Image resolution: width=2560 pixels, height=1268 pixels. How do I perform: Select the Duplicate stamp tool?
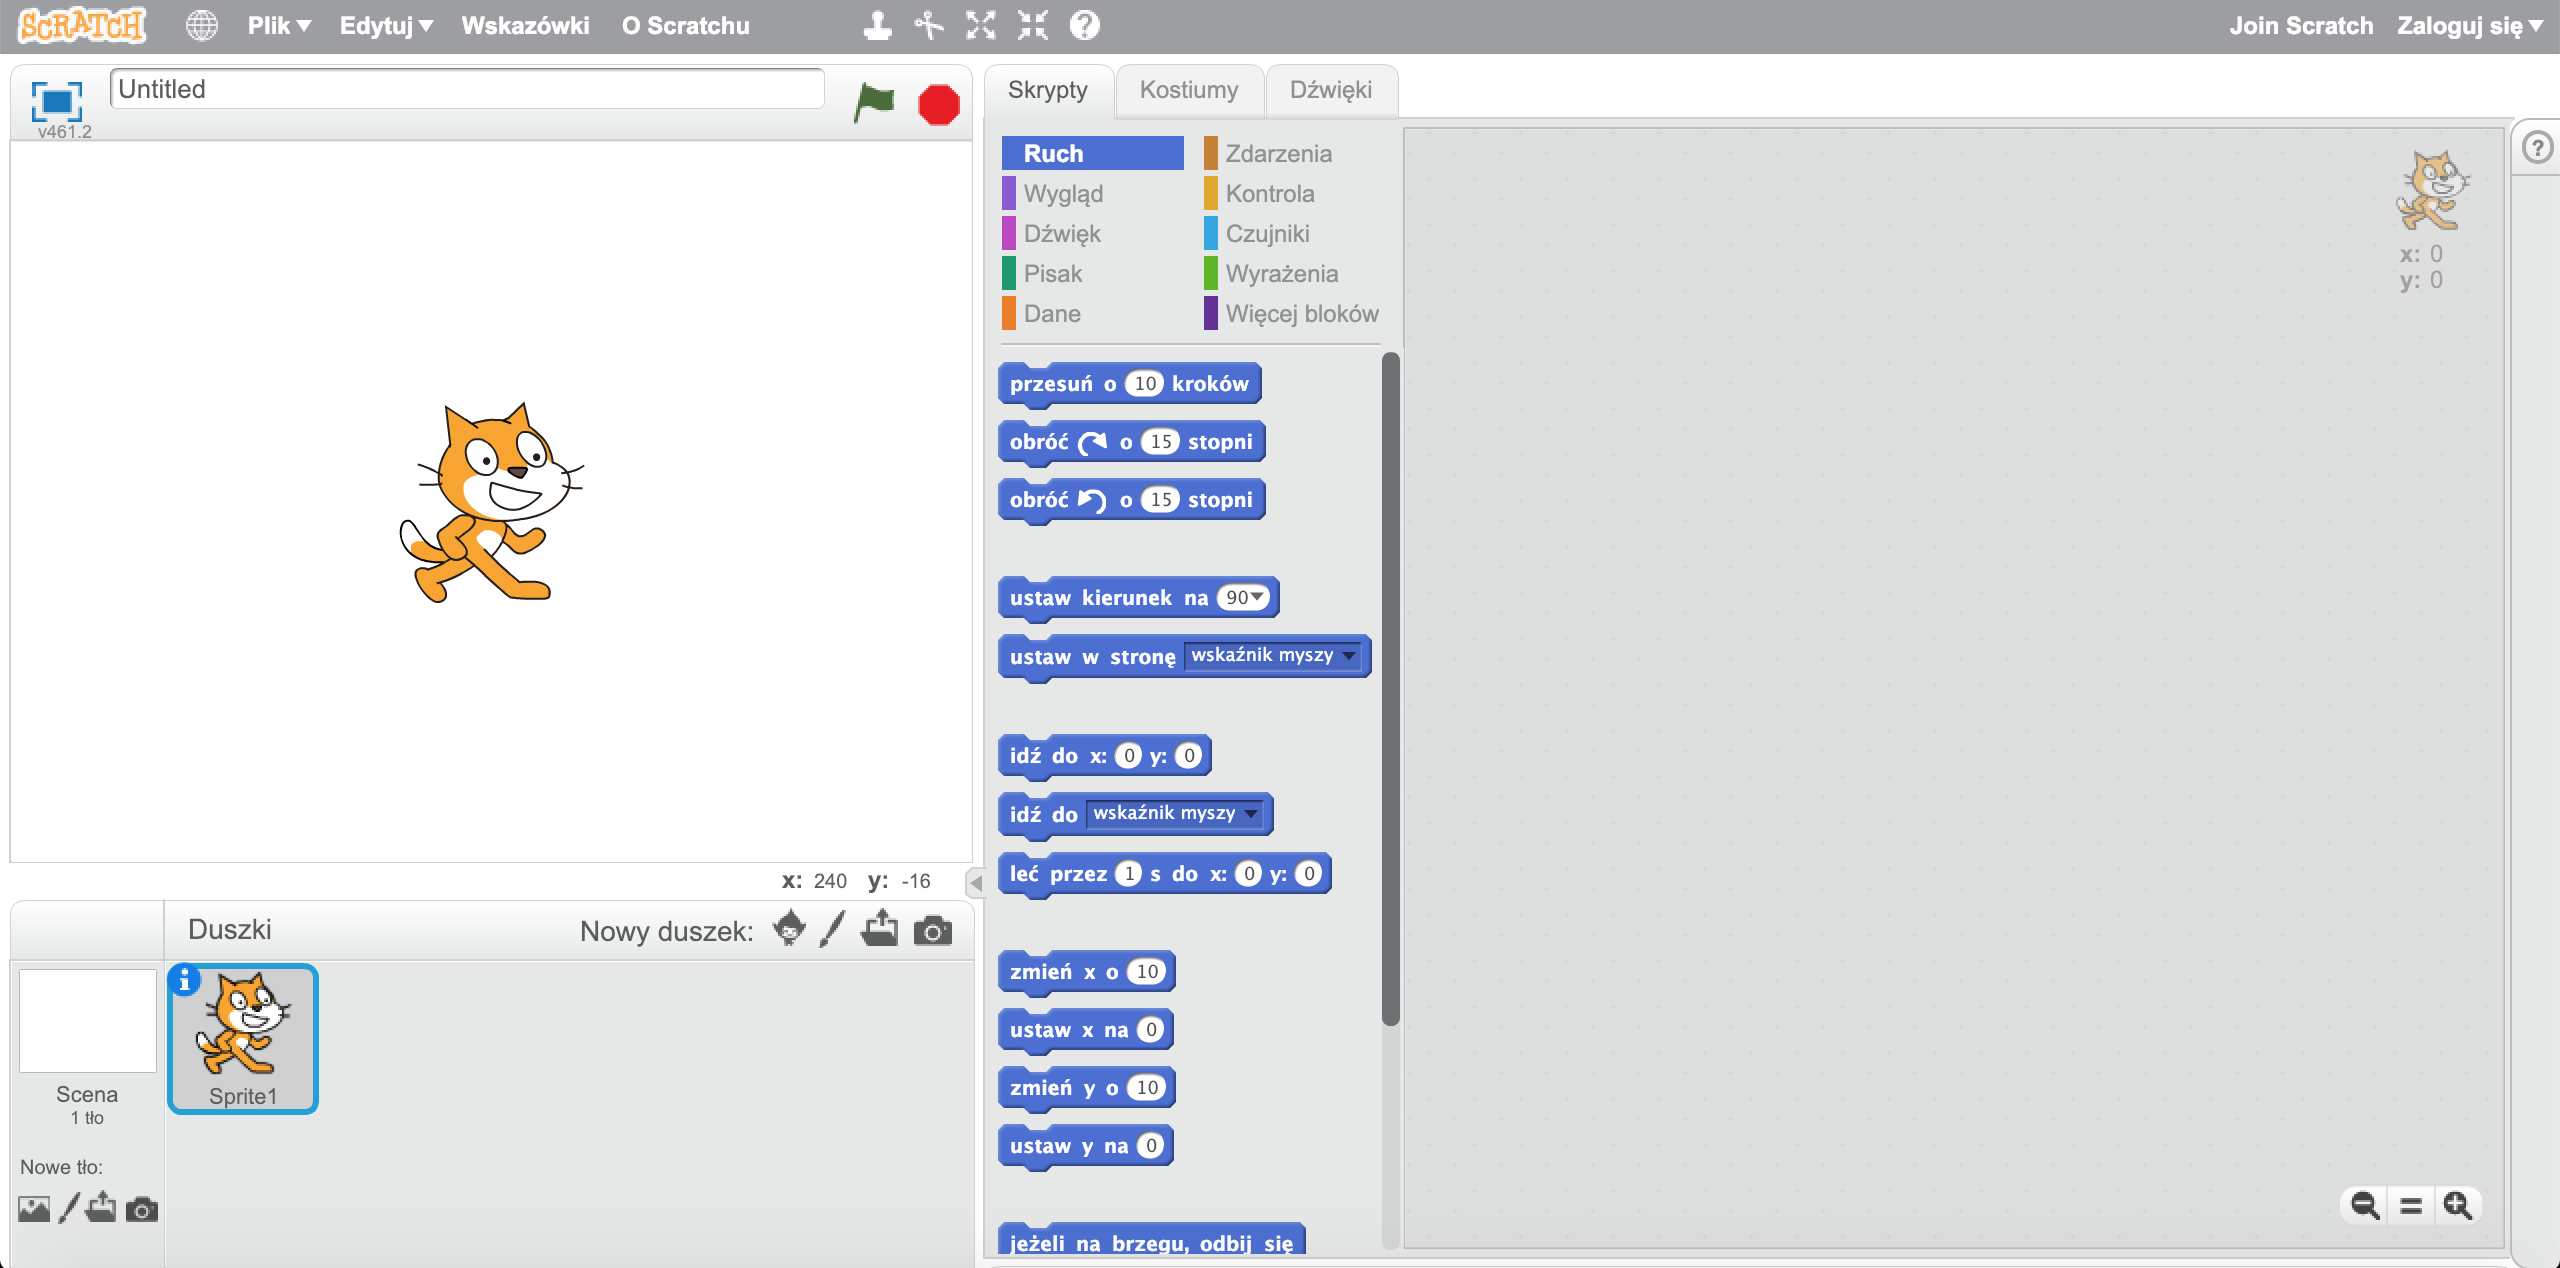tap(877, 26)
